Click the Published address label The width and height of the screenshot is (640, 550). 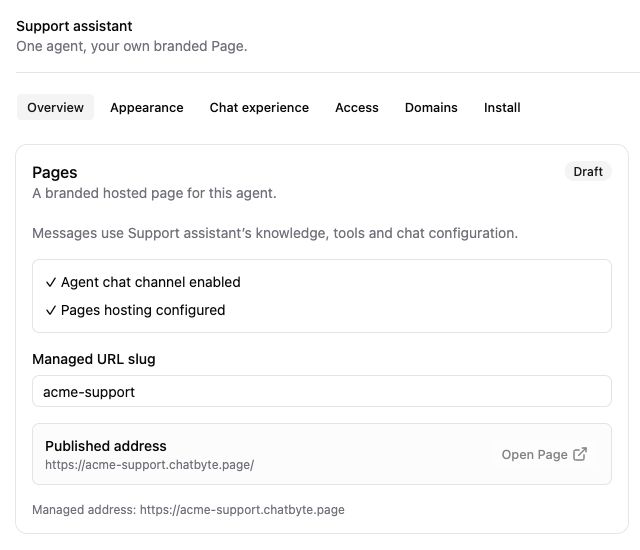[106, 446]
